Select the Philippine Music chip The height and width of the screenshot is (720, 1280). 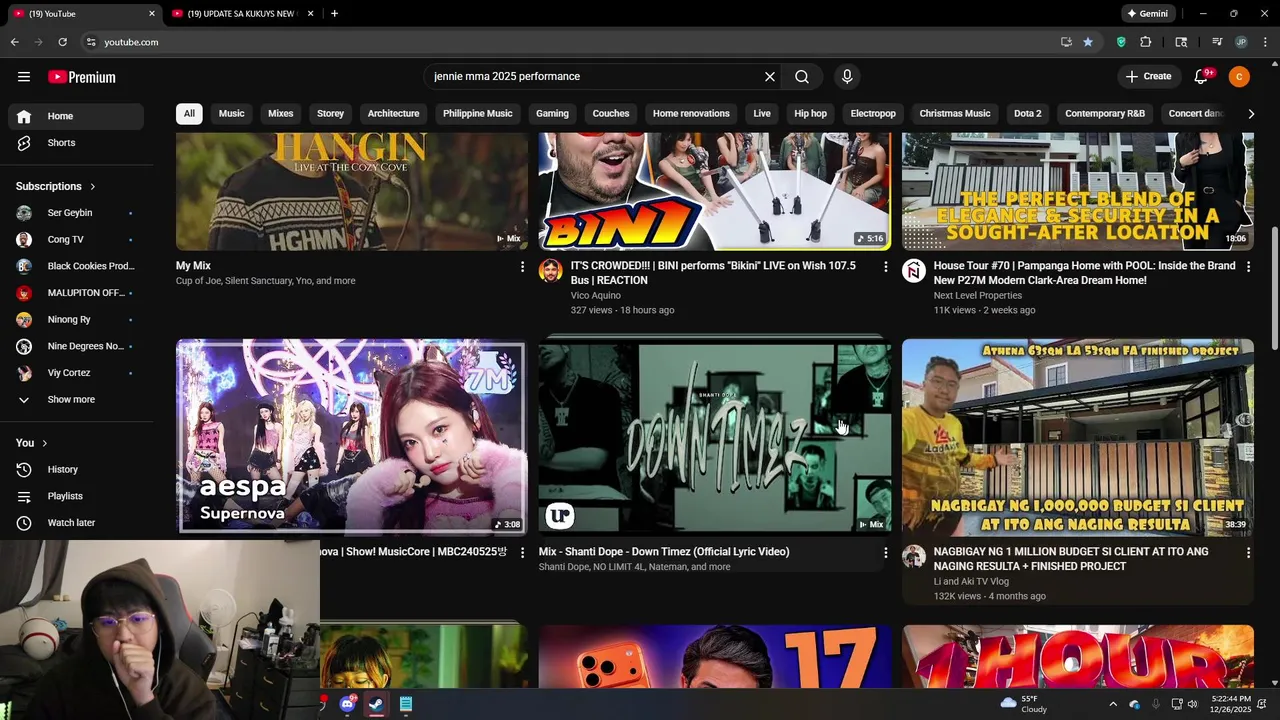(478, 114)
